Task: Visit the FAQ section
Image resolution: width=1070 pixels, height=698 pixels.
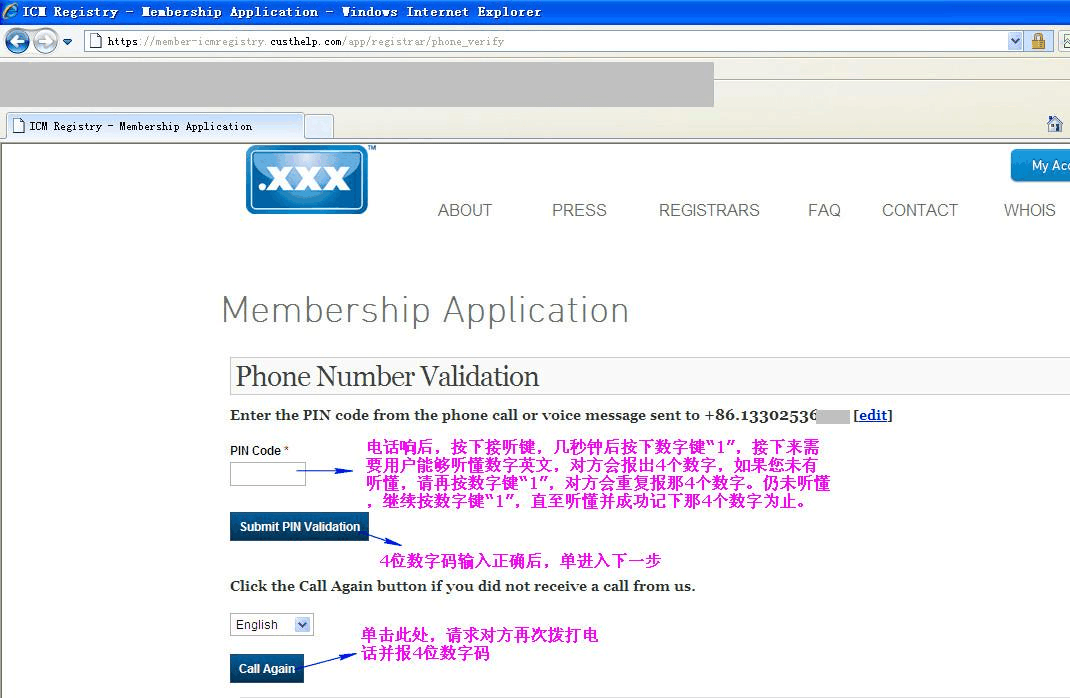Action: click(824, 210)
